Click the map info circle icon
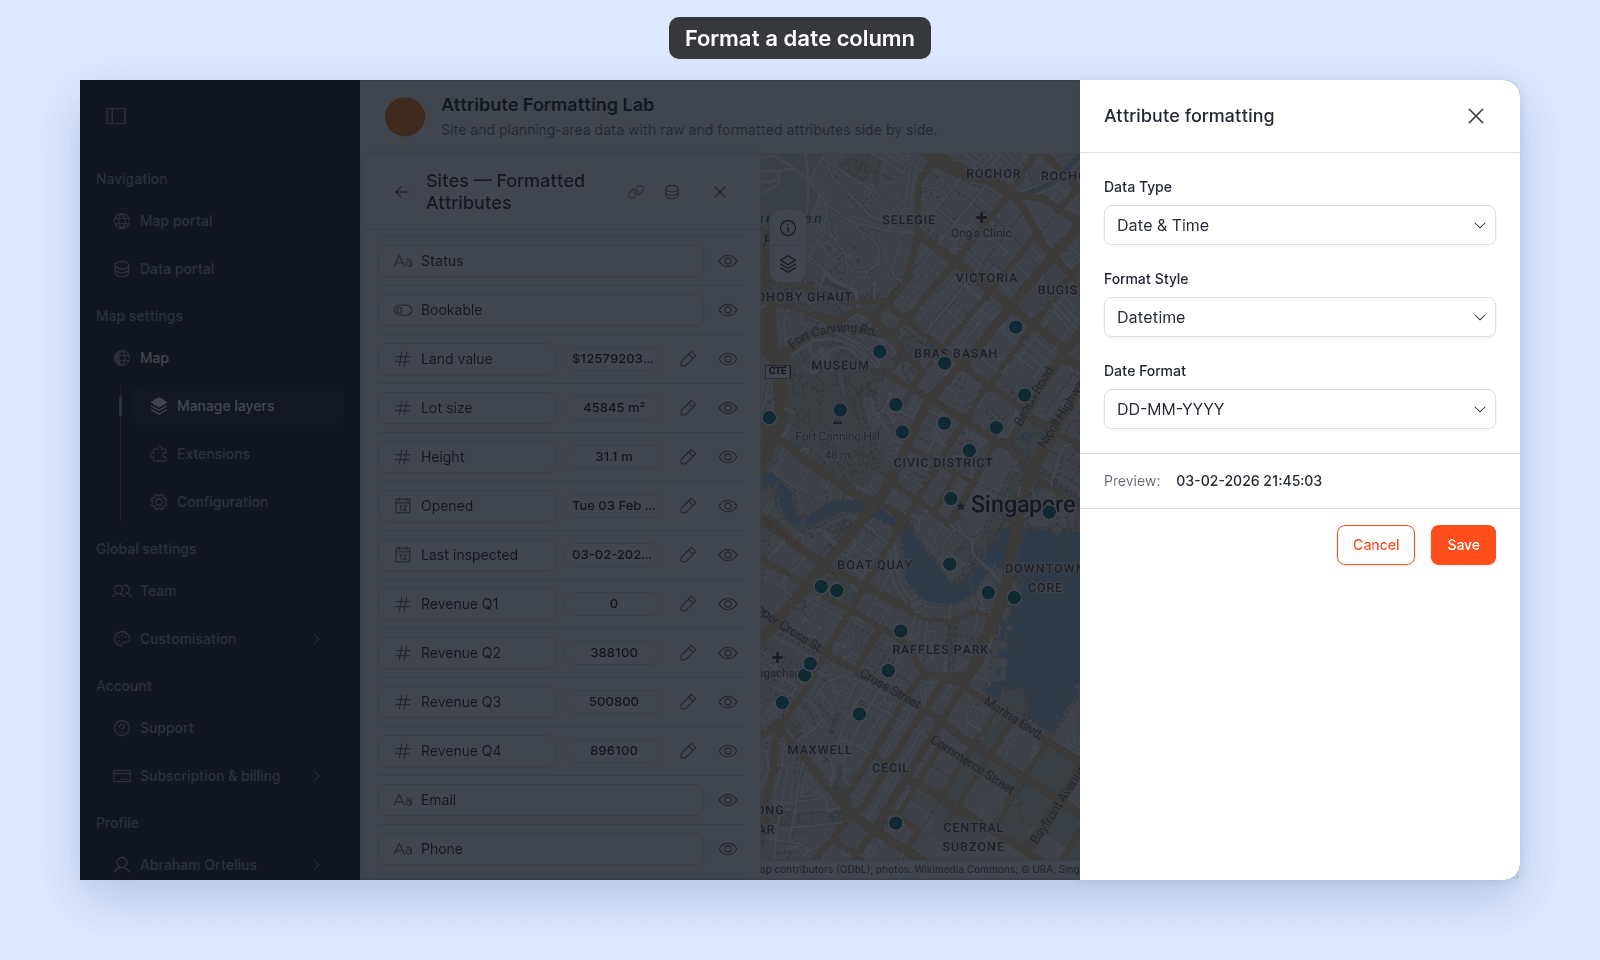 click(x=788, y=228)
